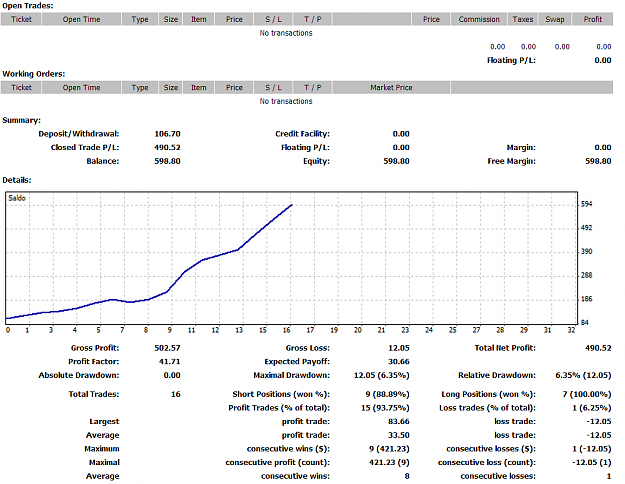Click the Maximal Drawdown value 12.05 (6.35%)
This screenshot has height=484, width=625.
[381, 375]
